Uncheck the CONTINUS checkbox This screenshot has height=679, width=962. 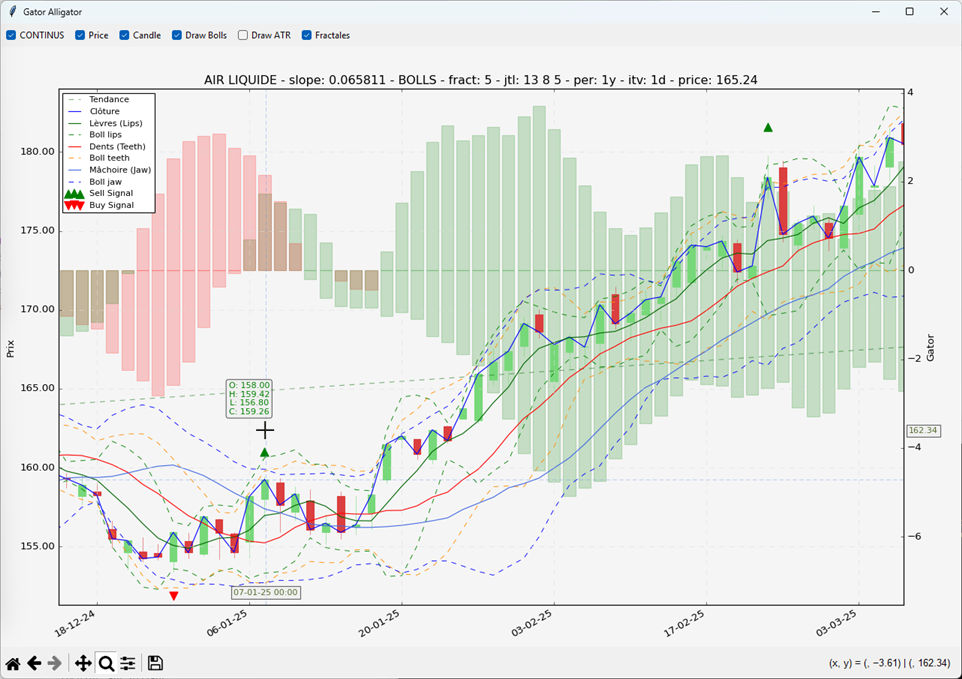pyautogui.click(x=12, y=35)
